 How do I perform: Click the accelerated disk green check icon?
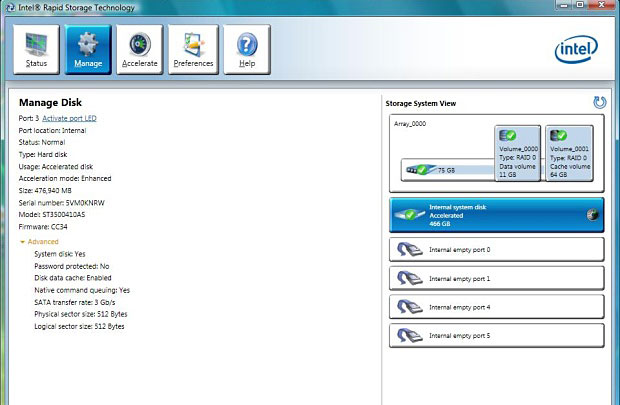pyautogui.click(x=410, y=215)
